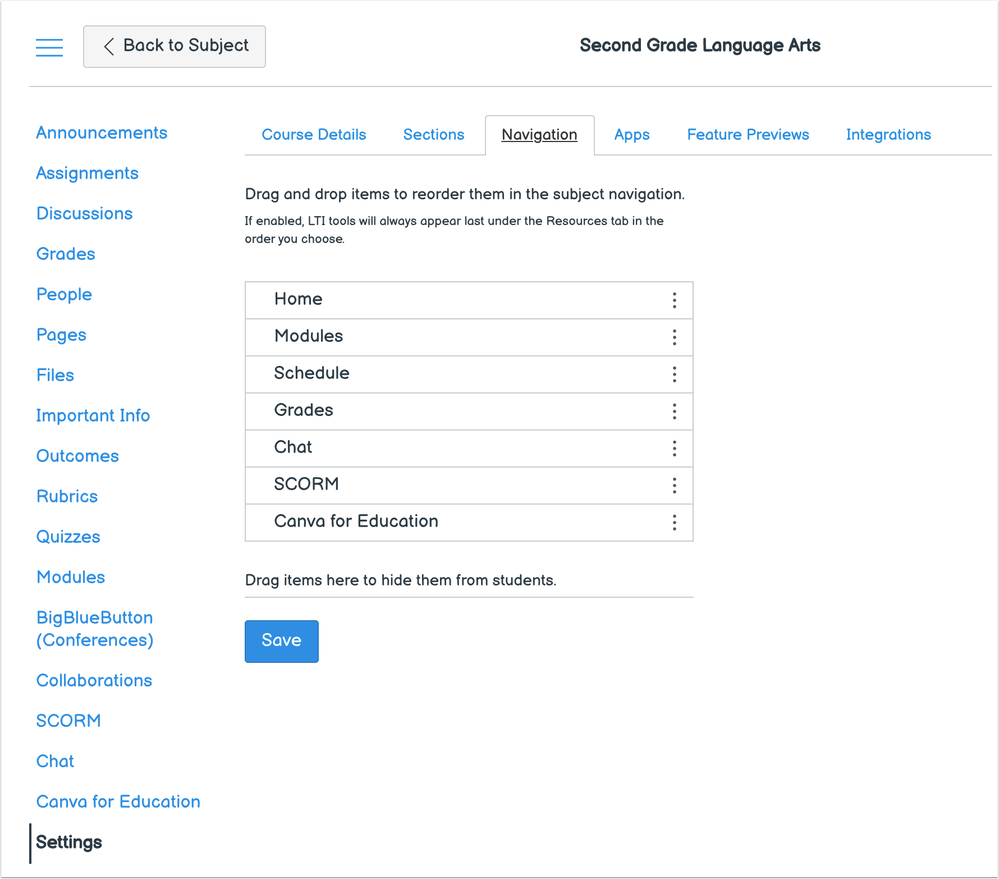
Task: Go to Discussions sidebar link
Action: [x=85, y=213]
